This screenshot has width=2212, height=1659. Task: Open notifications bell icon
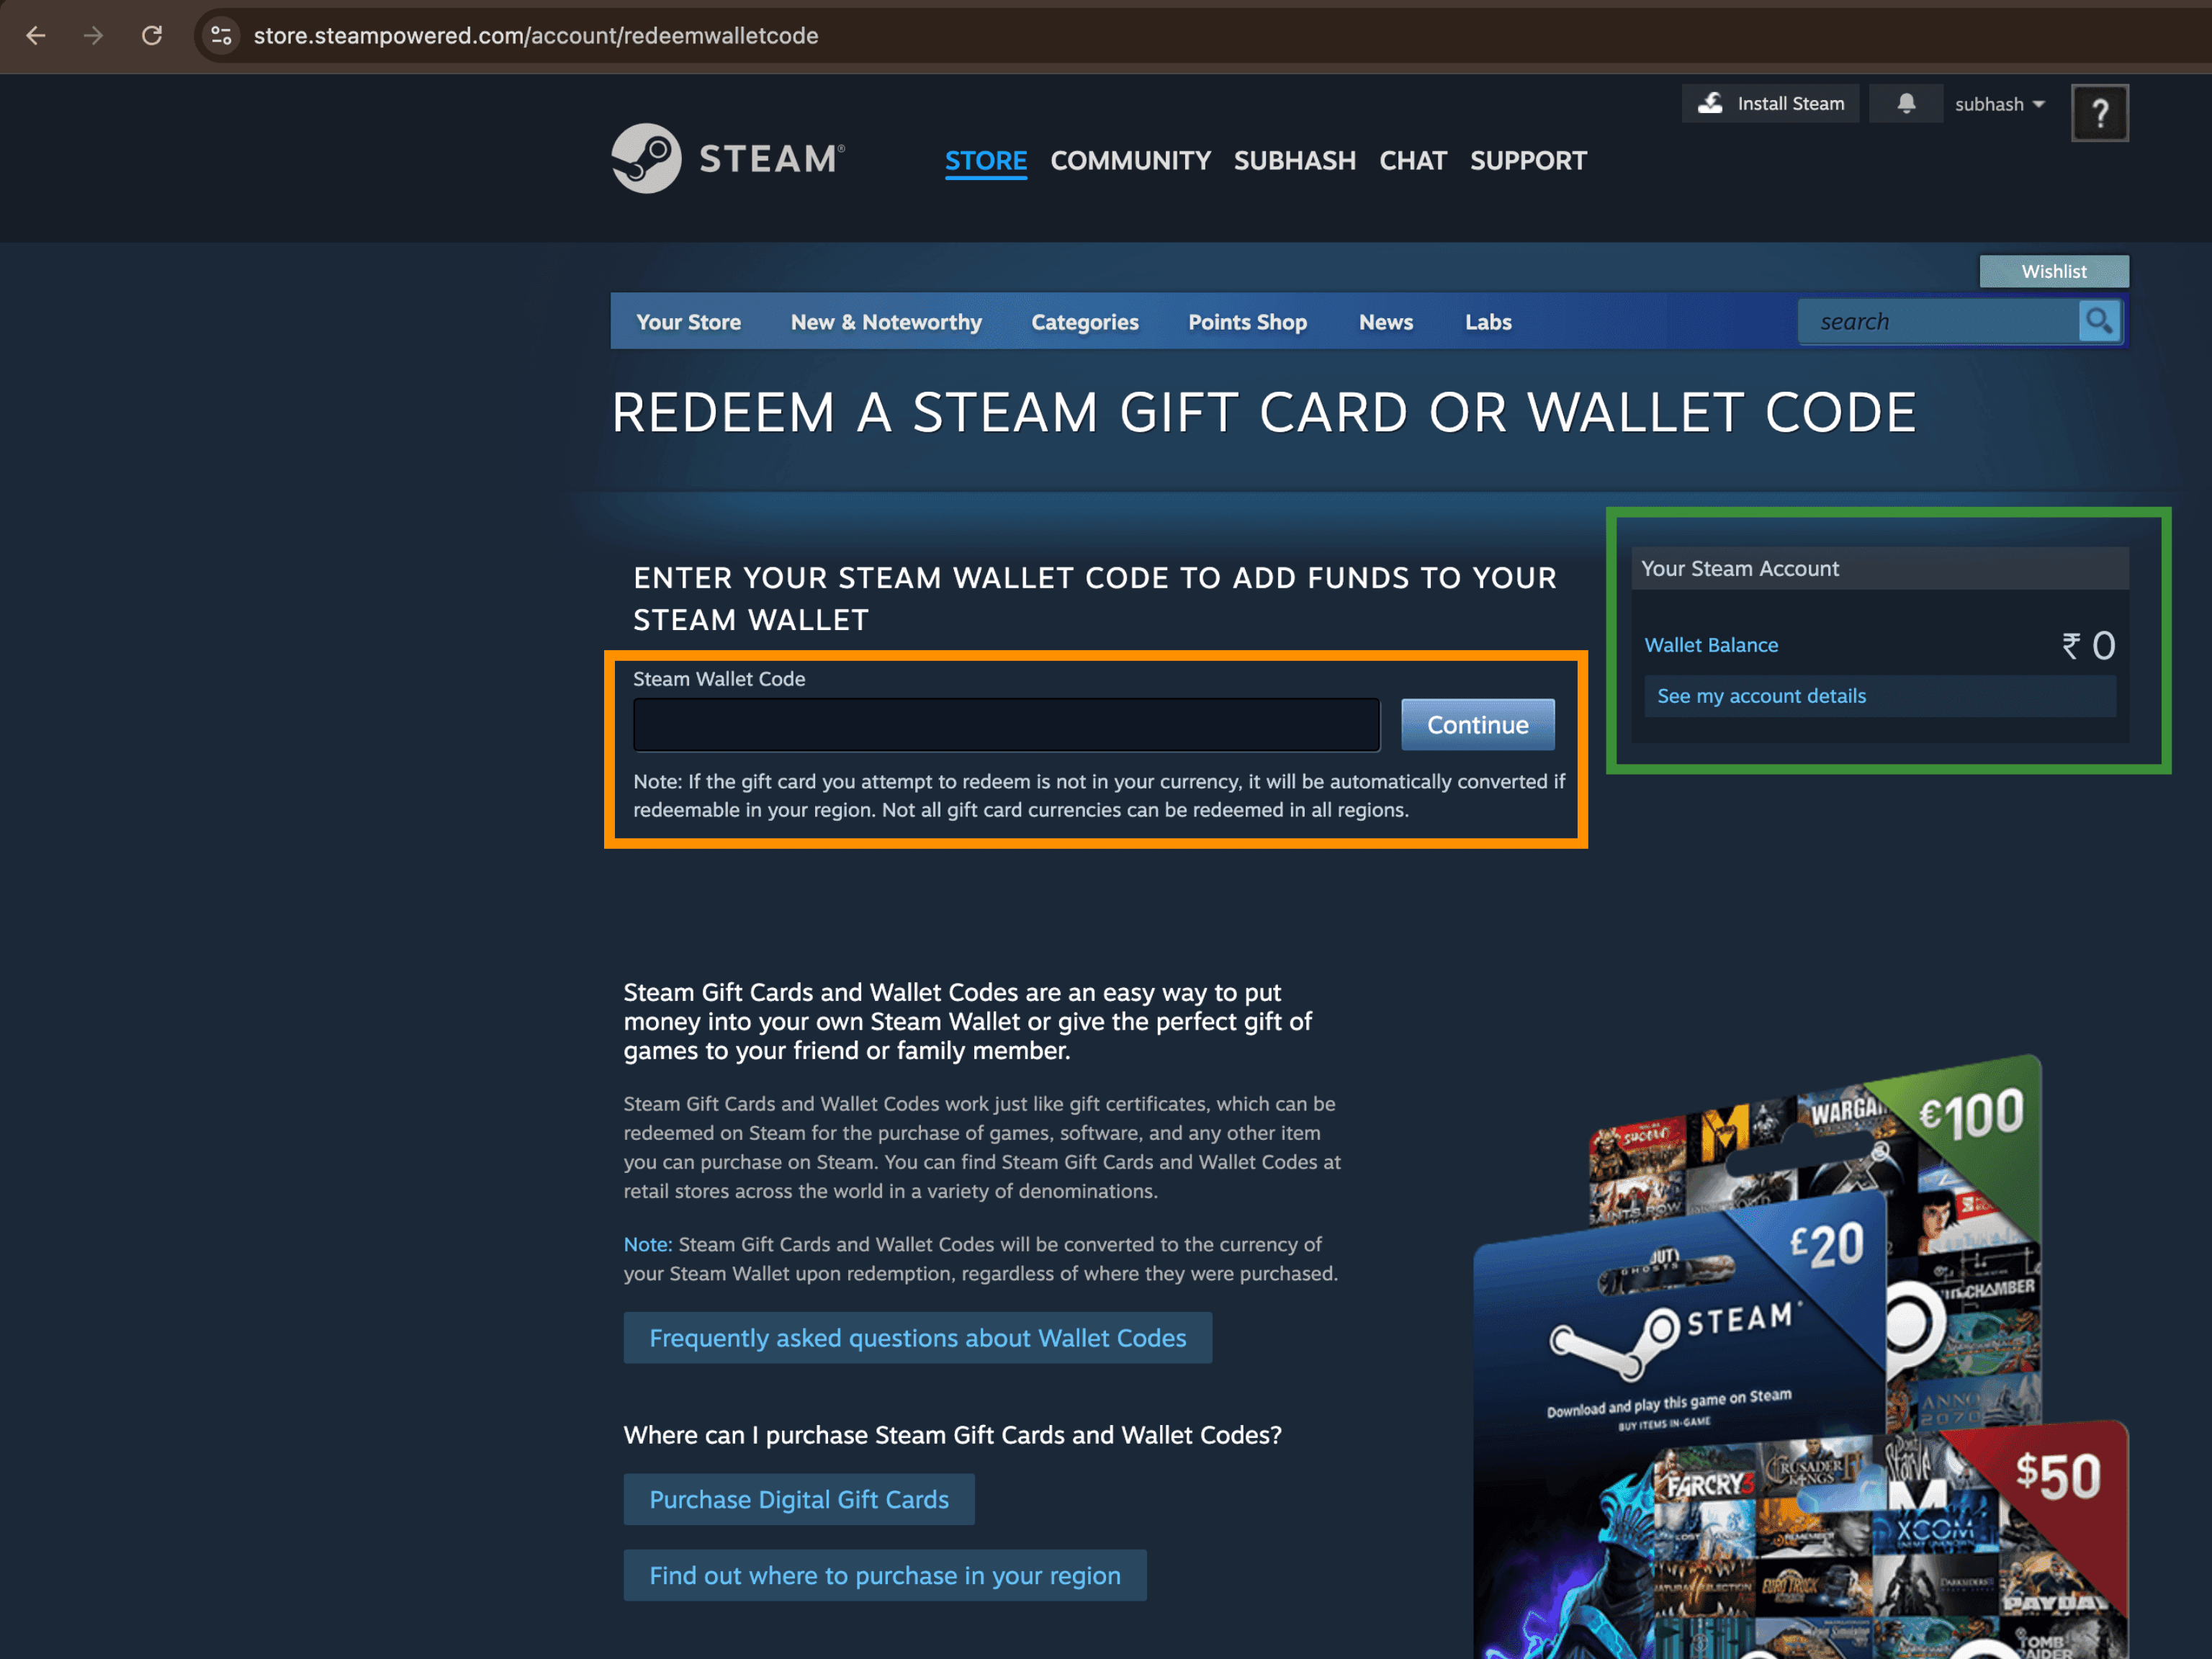click(x=1906, y=103)
